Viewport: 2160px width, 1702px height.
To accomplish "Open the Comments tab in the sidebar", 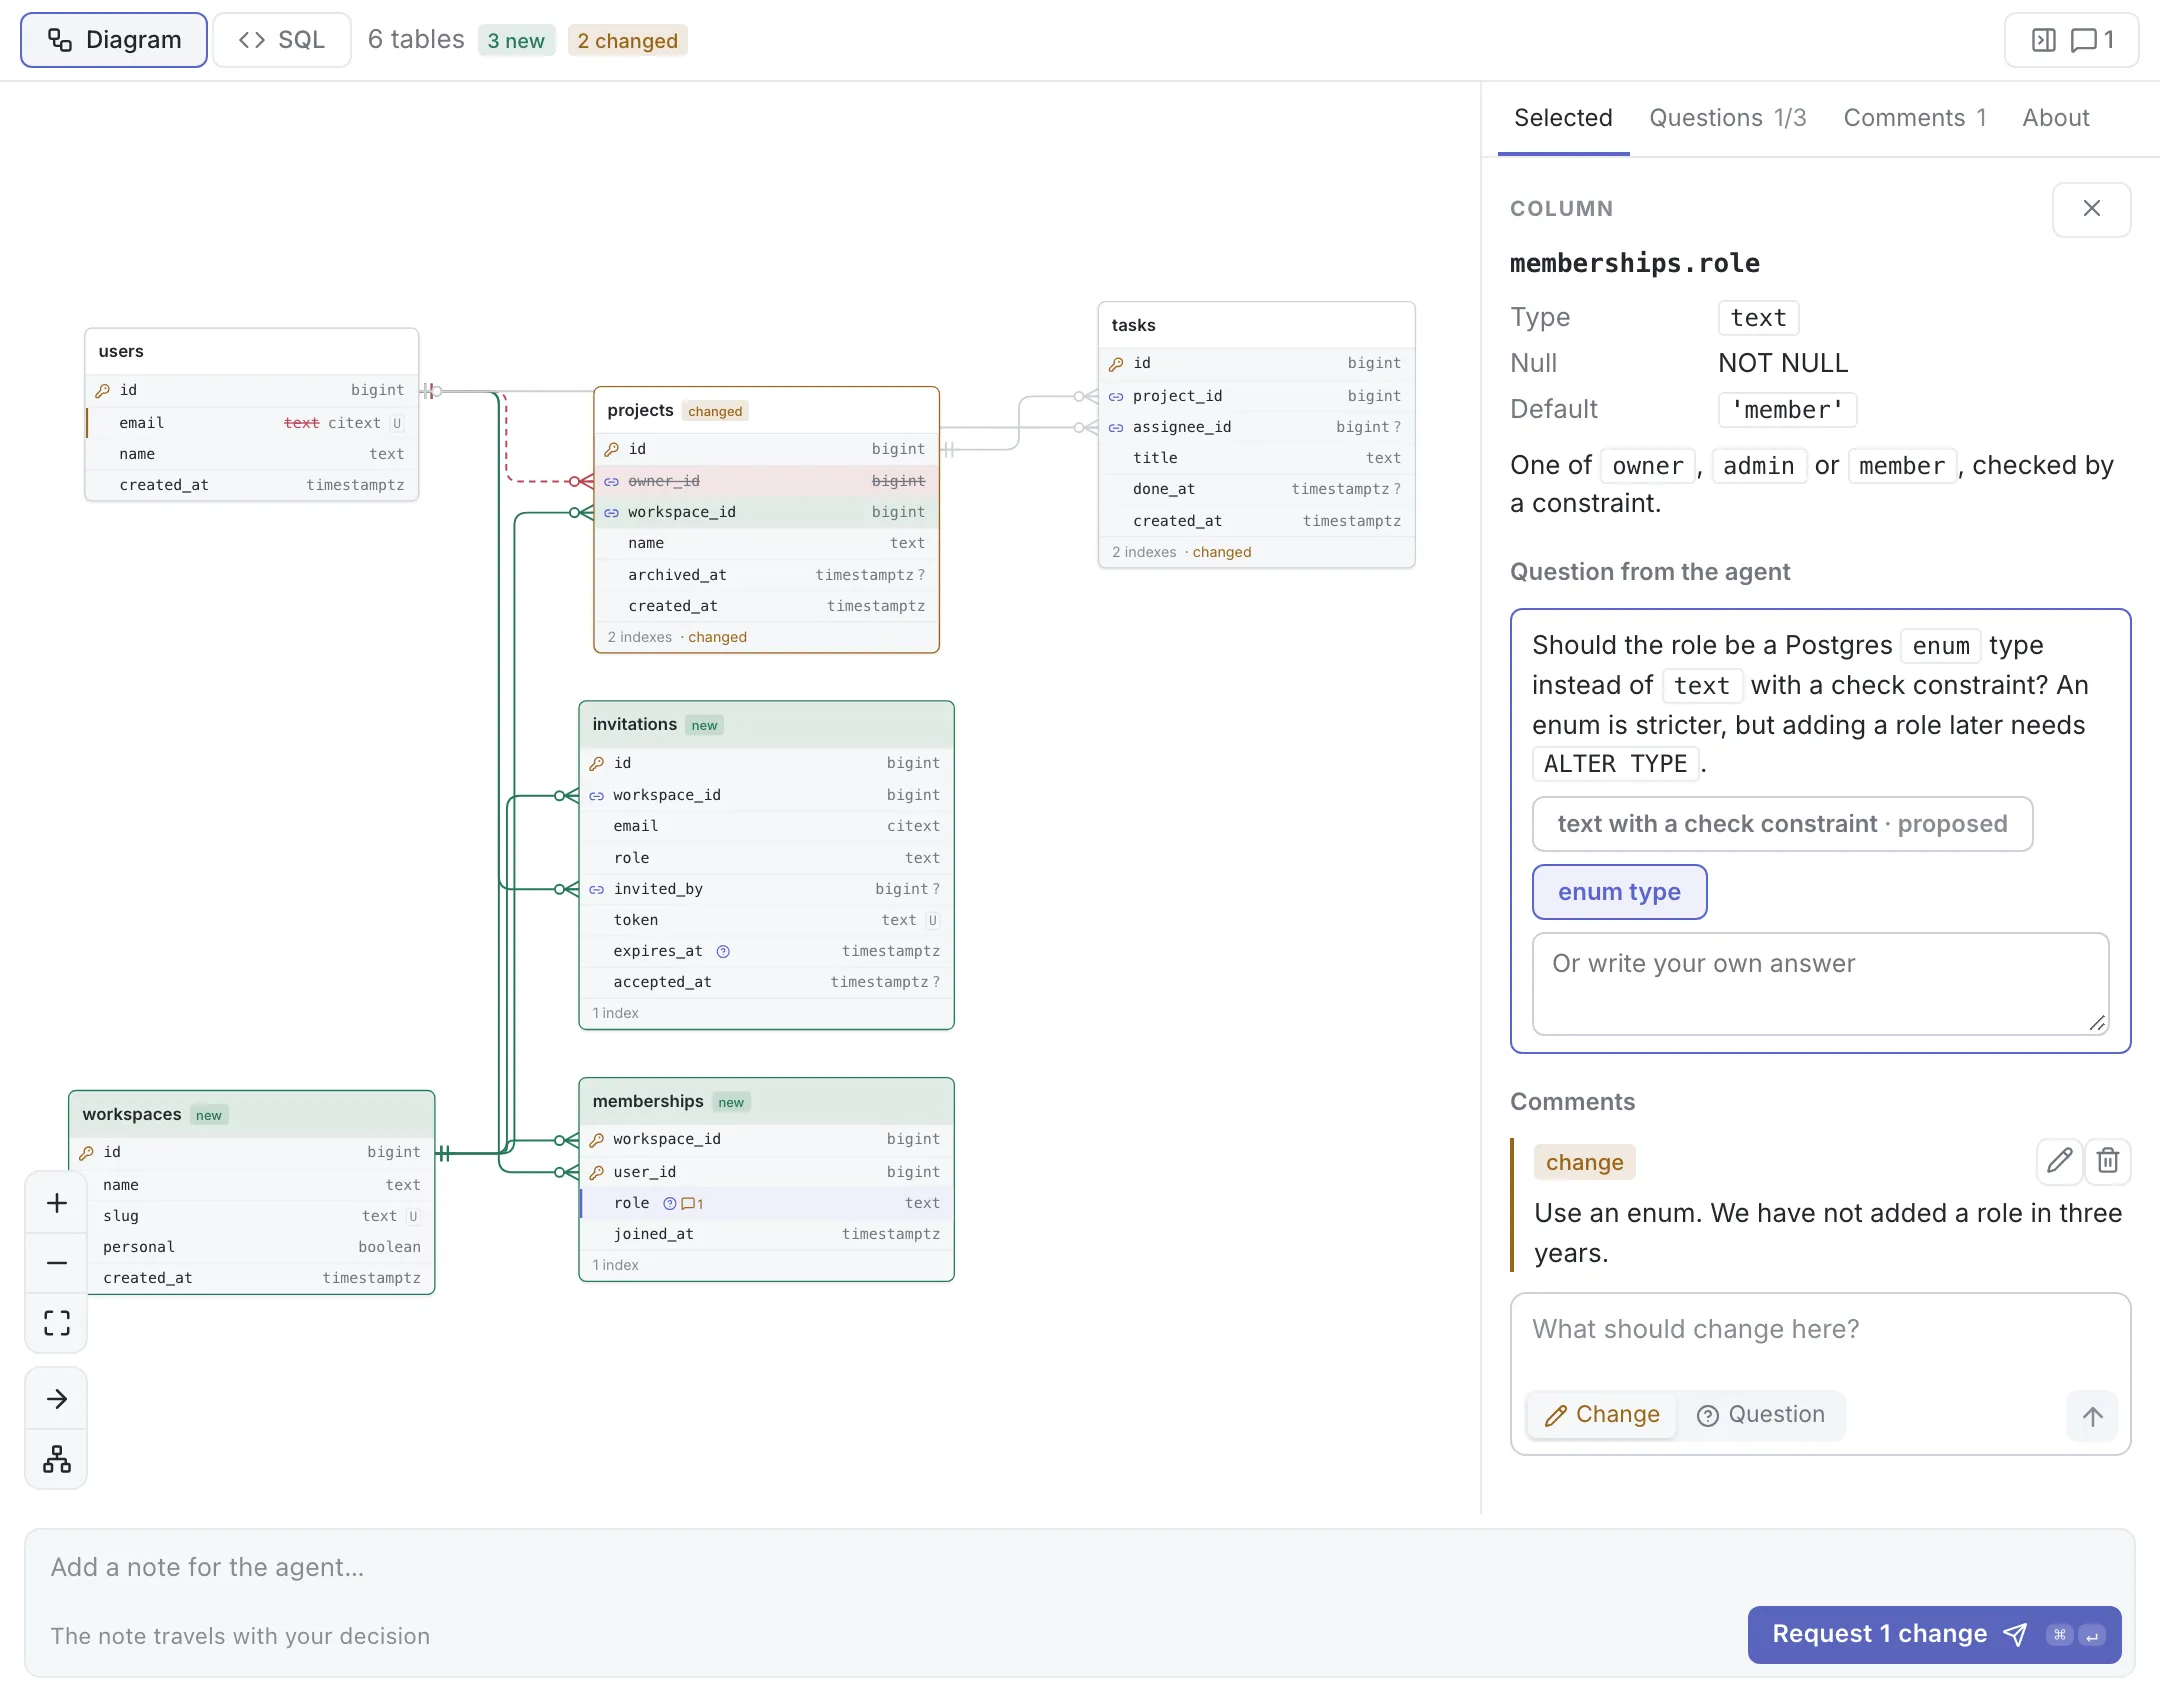I will click(1915, 118).
